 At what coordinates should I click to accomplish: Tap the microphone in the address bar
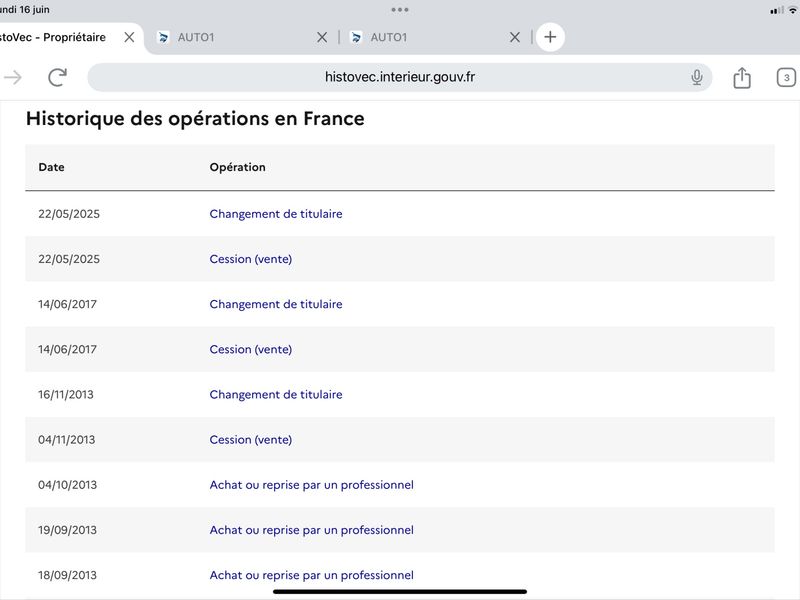point(696,77)
